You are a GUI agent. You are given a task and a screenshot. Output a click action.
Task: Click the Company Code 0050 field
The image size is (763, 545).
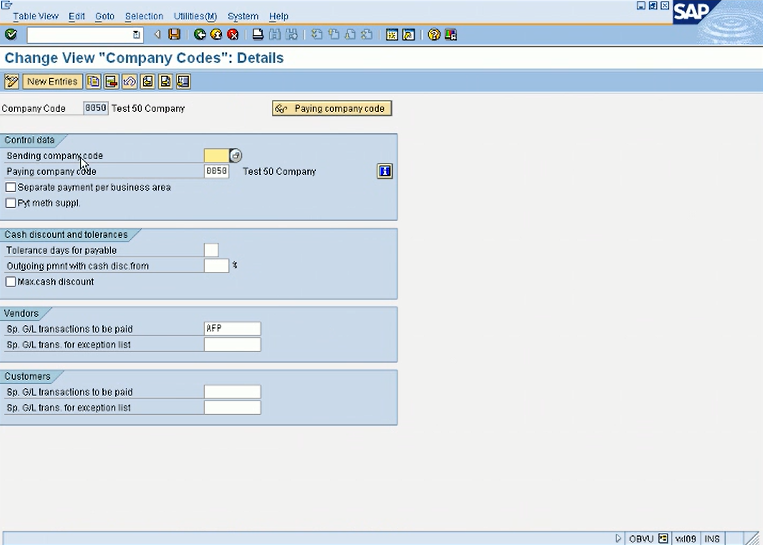[95, 108]
